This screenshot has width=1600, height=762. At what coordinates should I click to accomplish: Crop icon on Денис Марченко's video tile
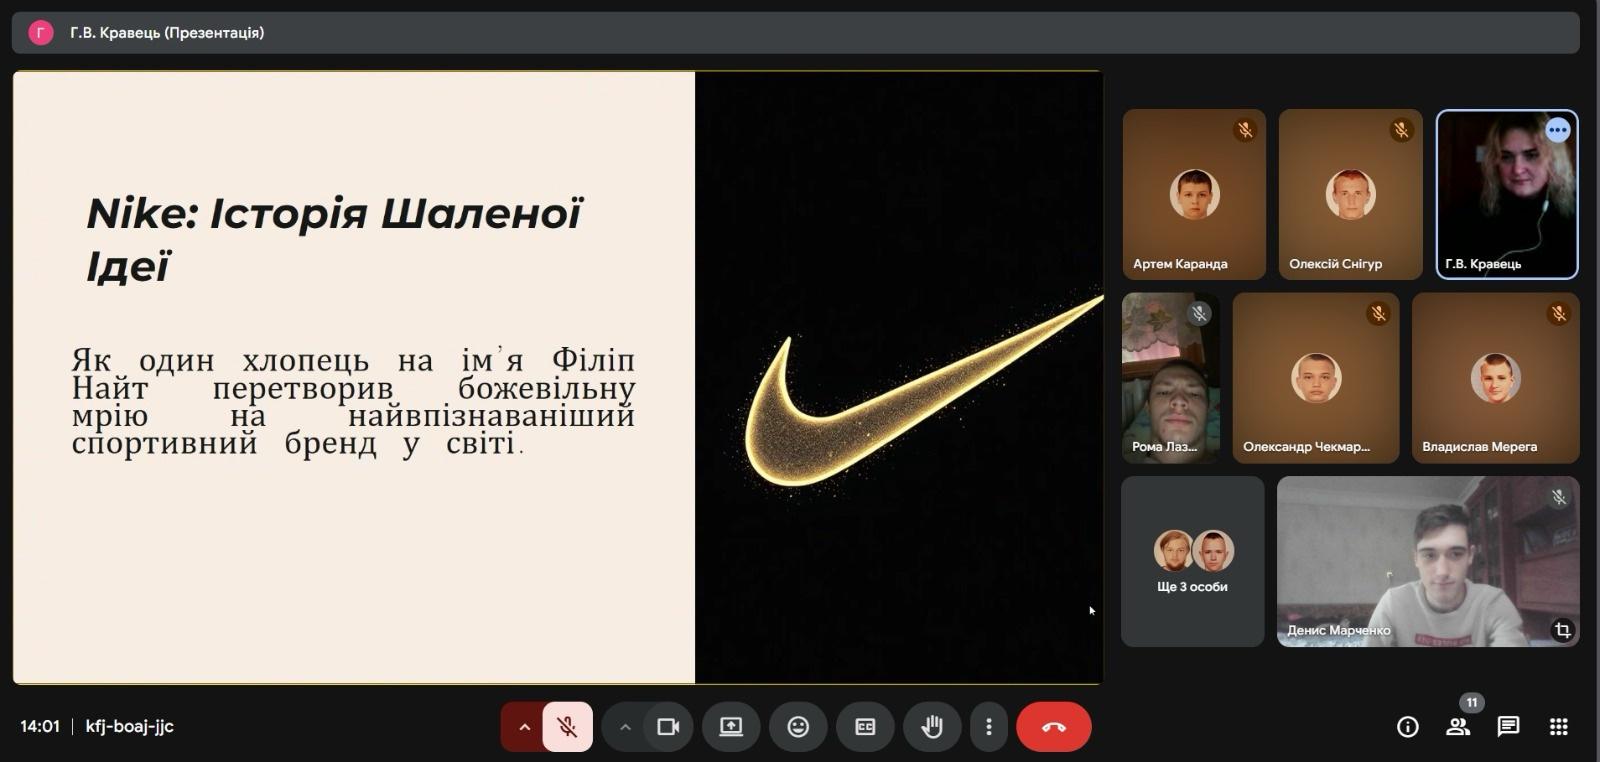[x=1562, y=630]
